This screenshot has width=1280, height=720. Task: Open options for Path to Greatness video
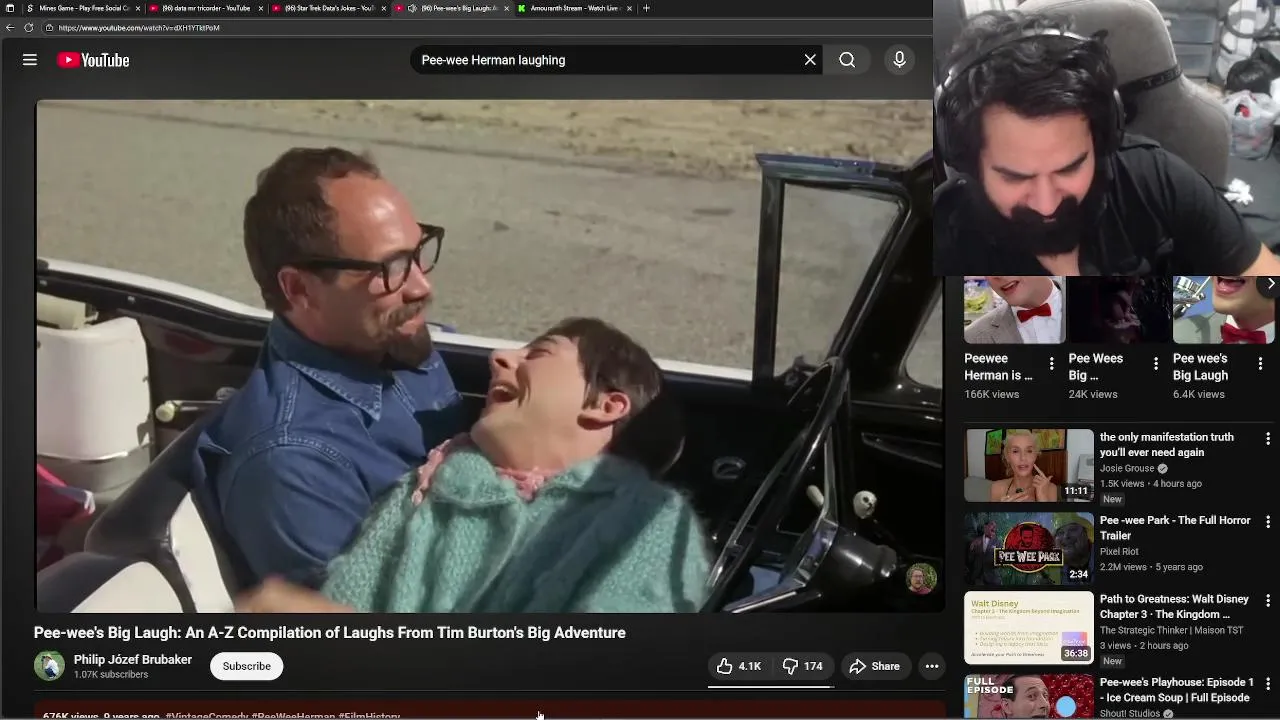tap(1268, 601)
